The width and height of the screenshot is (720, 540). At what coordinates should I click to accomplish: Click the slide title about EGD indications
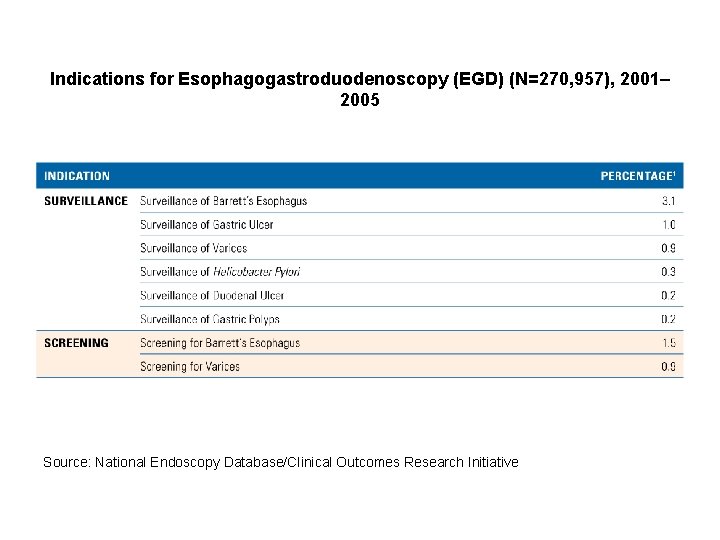pos(360,89)
